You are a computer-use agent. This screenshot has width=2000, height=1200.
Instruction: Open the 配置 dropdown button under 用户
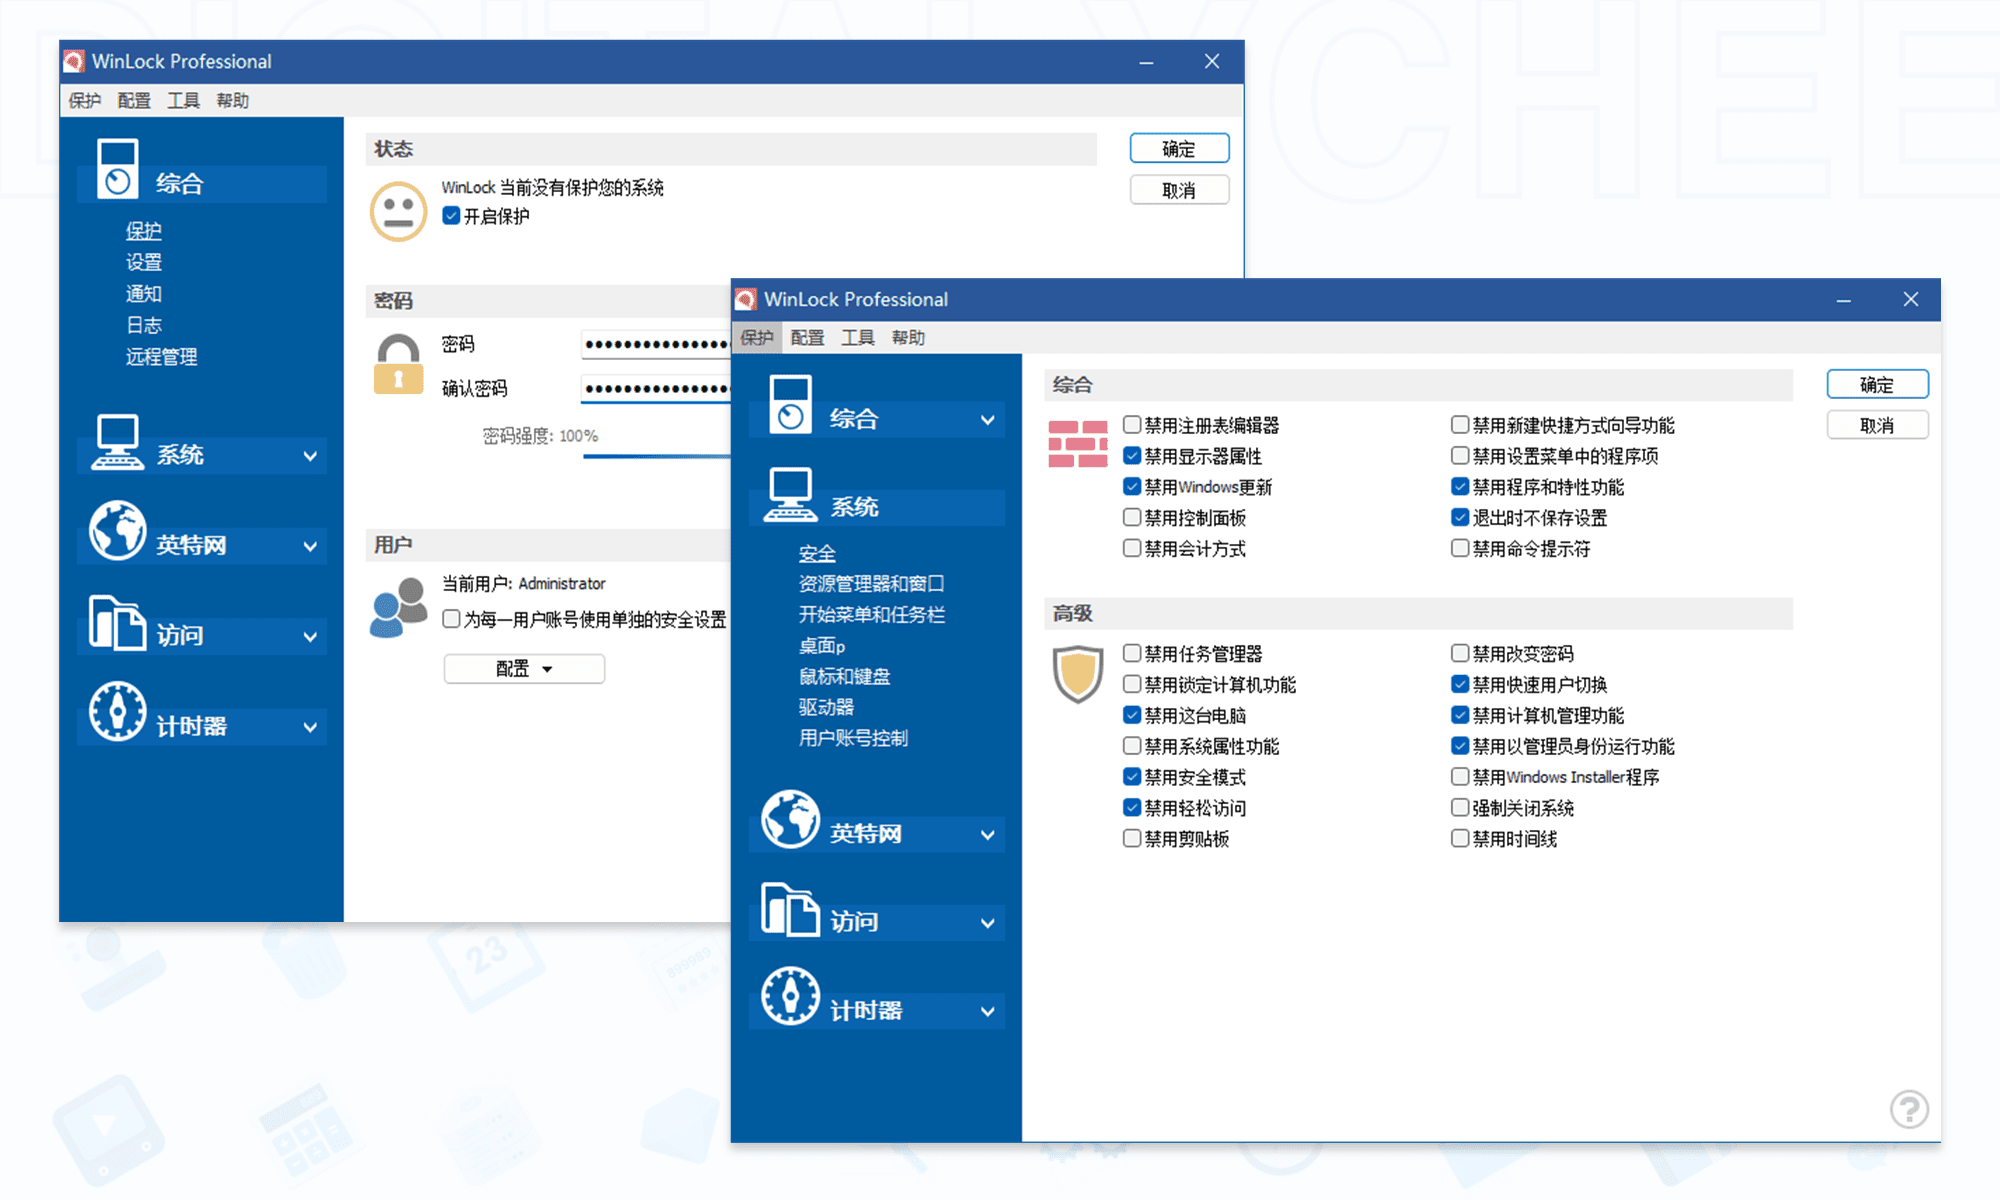(524, 669)
